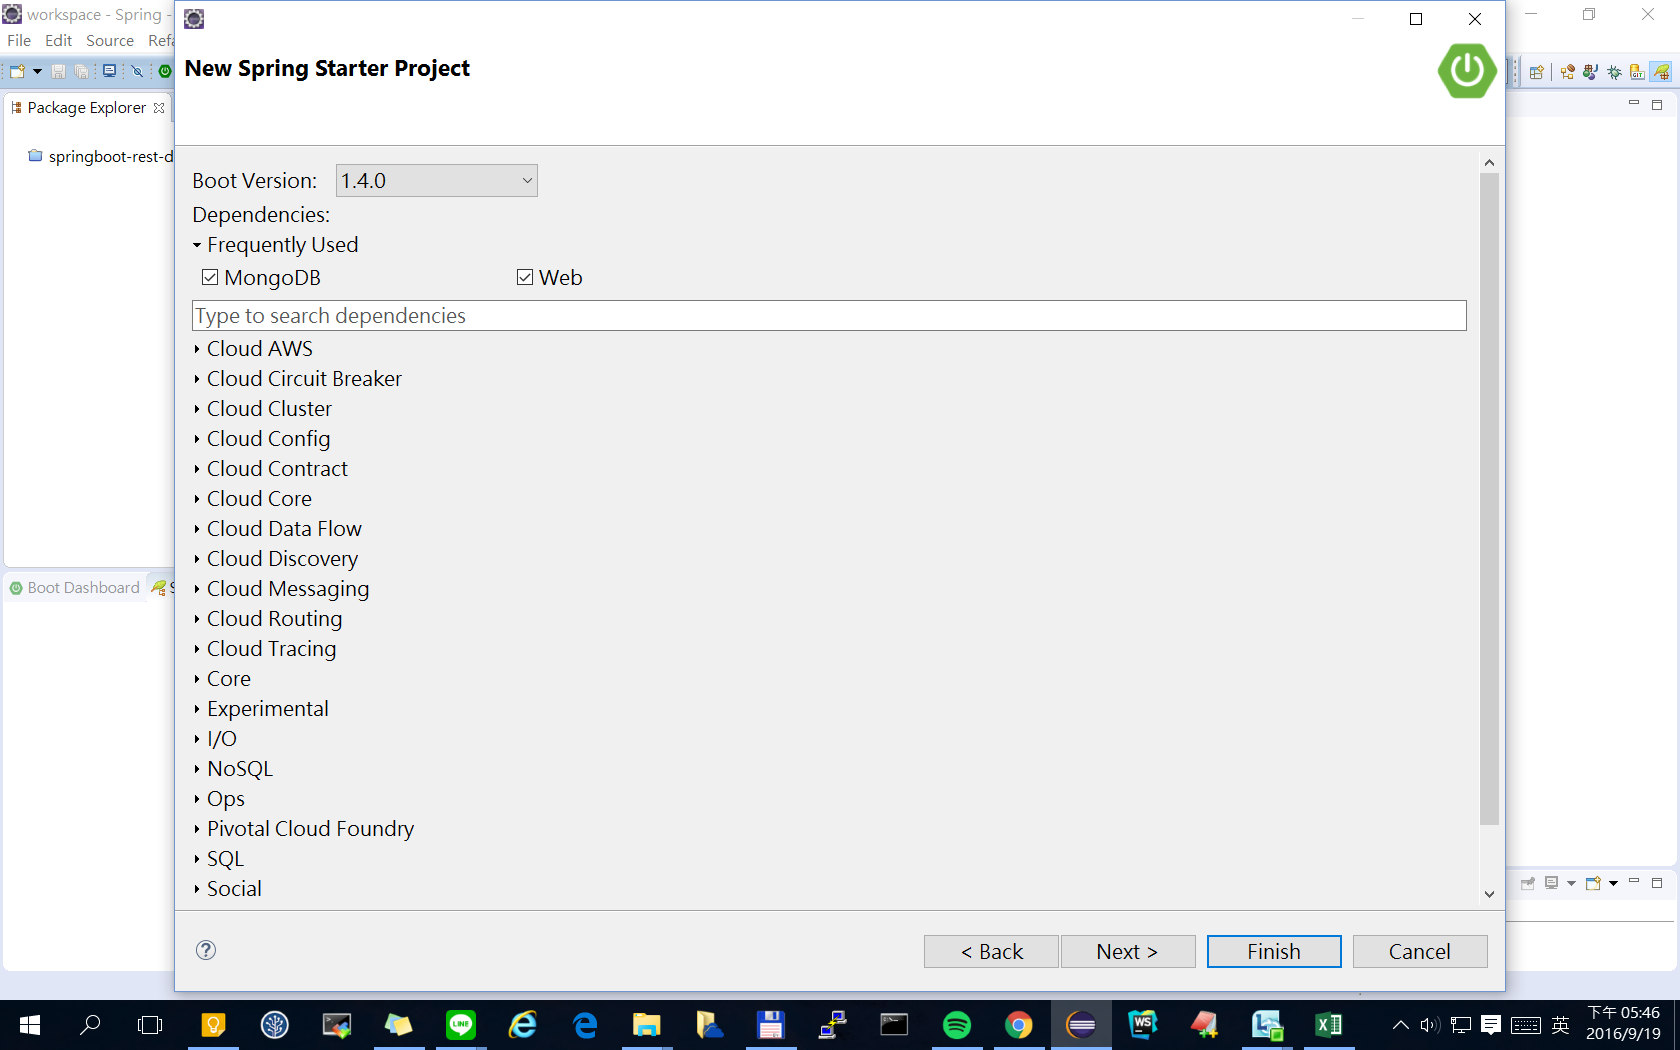Open the File menu
The width and height of the screenshot is (1680, 1050).
coord(19,41)
